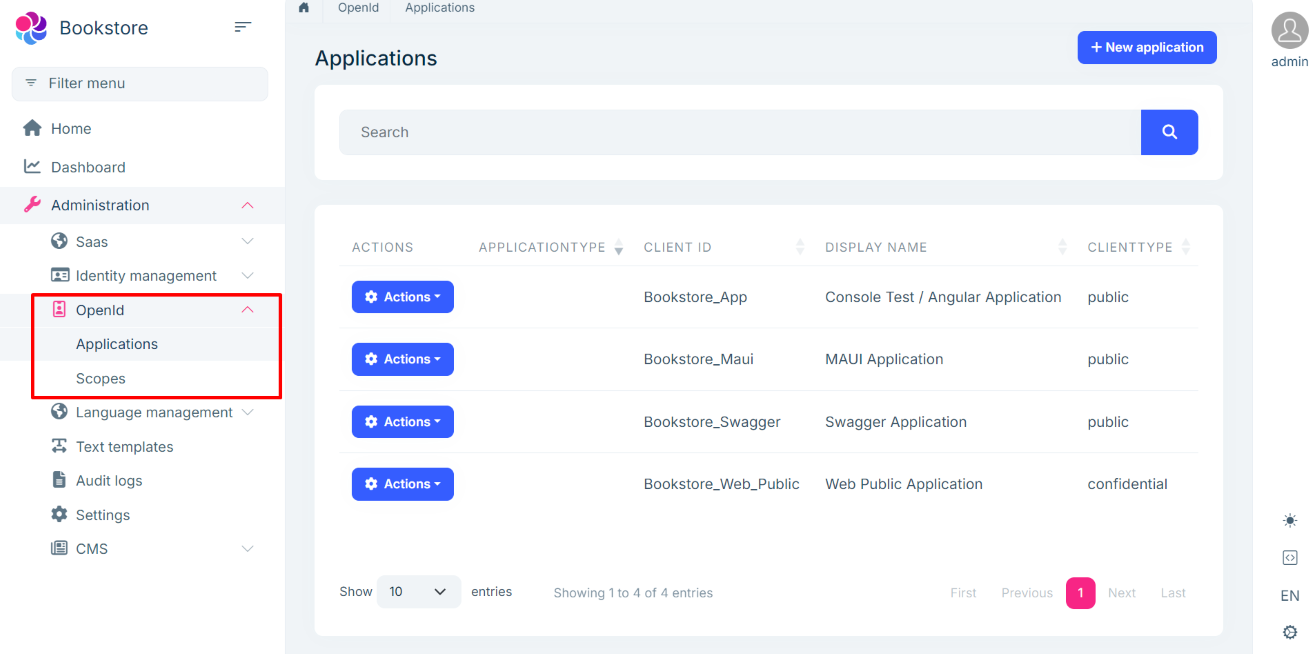Click the settings gear icon at bottom right
The width and height of the screenshot is (1313, 654).
[x=1289, y=632]
